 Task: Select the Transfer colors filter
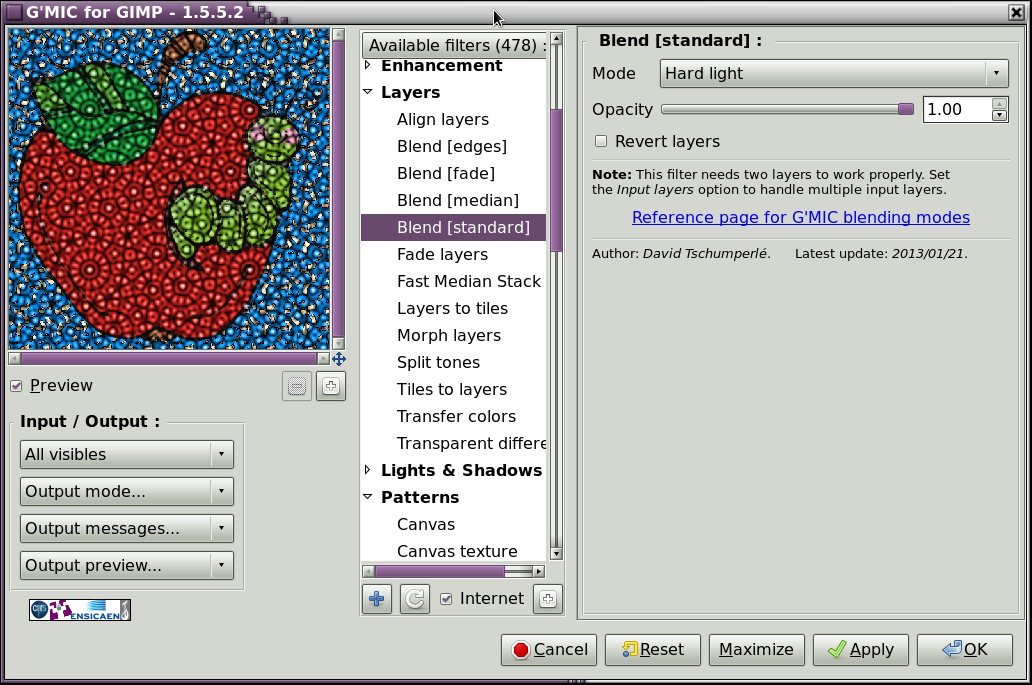pos(453,416)
